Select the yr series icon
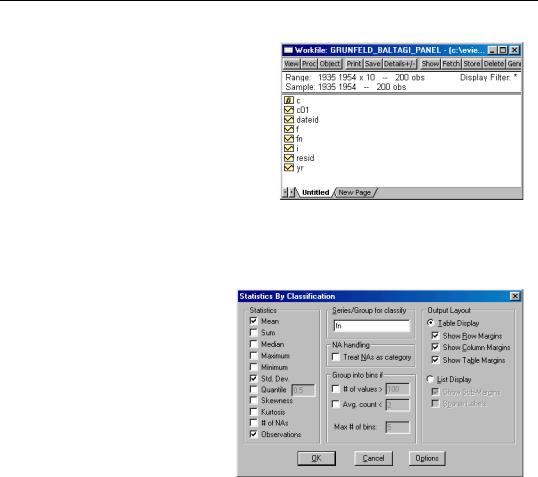This screenshot has width=538, height=477. (289, 167)
